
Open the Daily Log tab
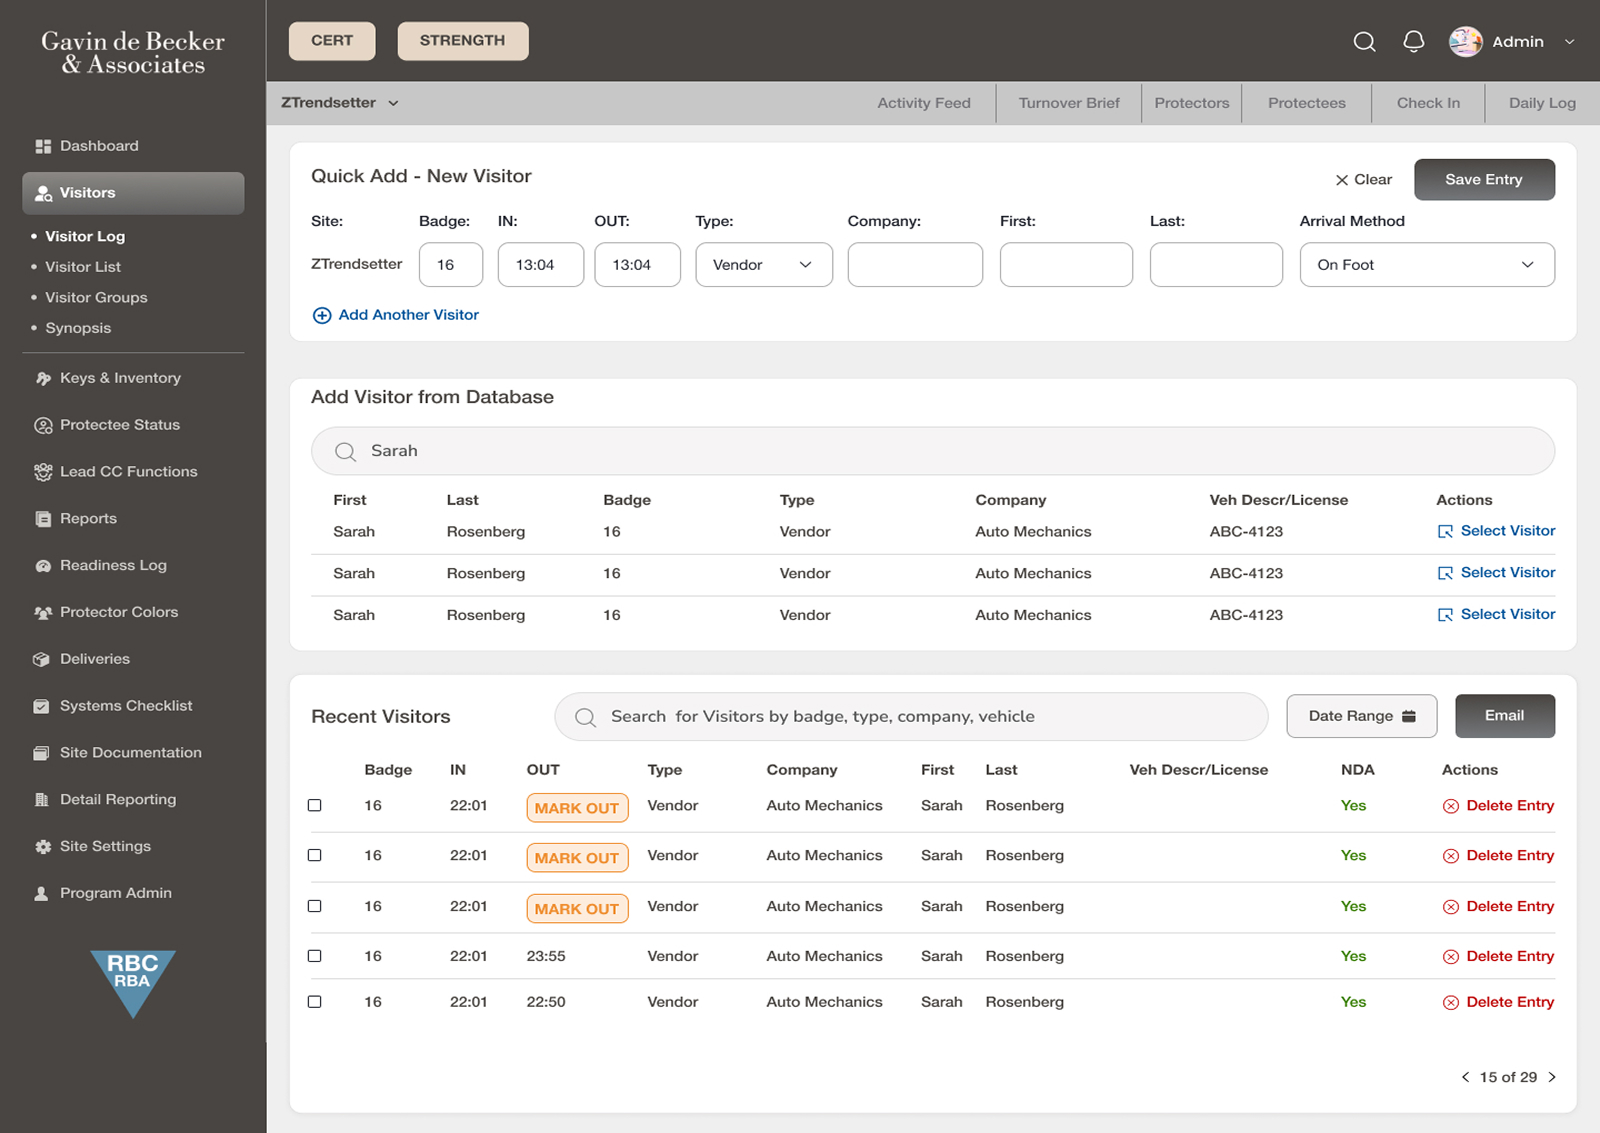[x=1541, y=102]
